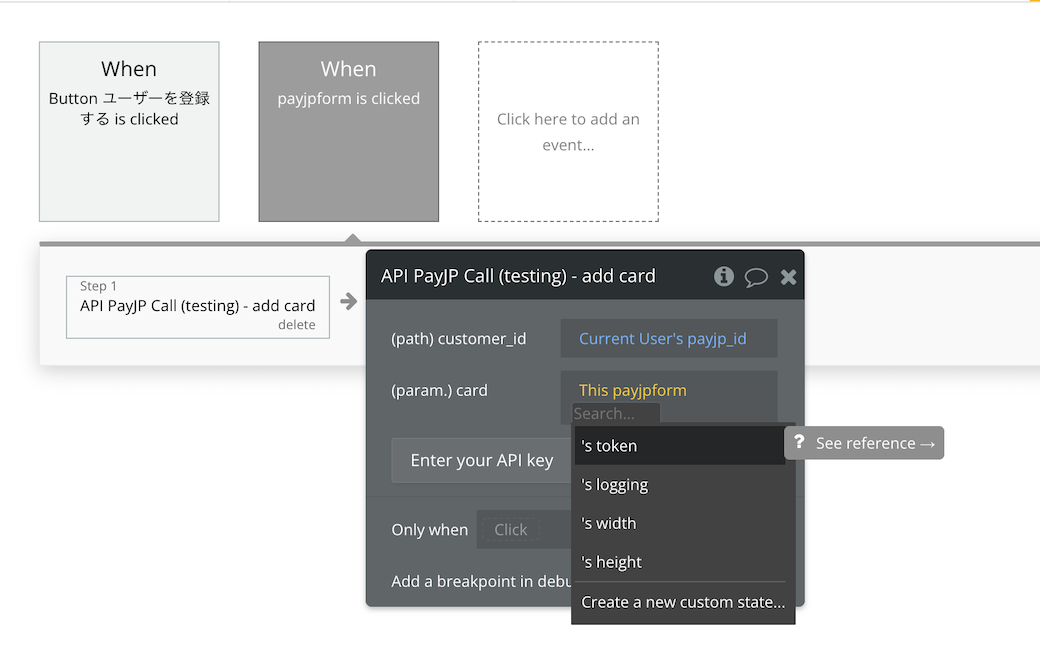Click the action panel title text
Image resolution: width=1040 pixels, height=652 pixels.
coord(518,276)
